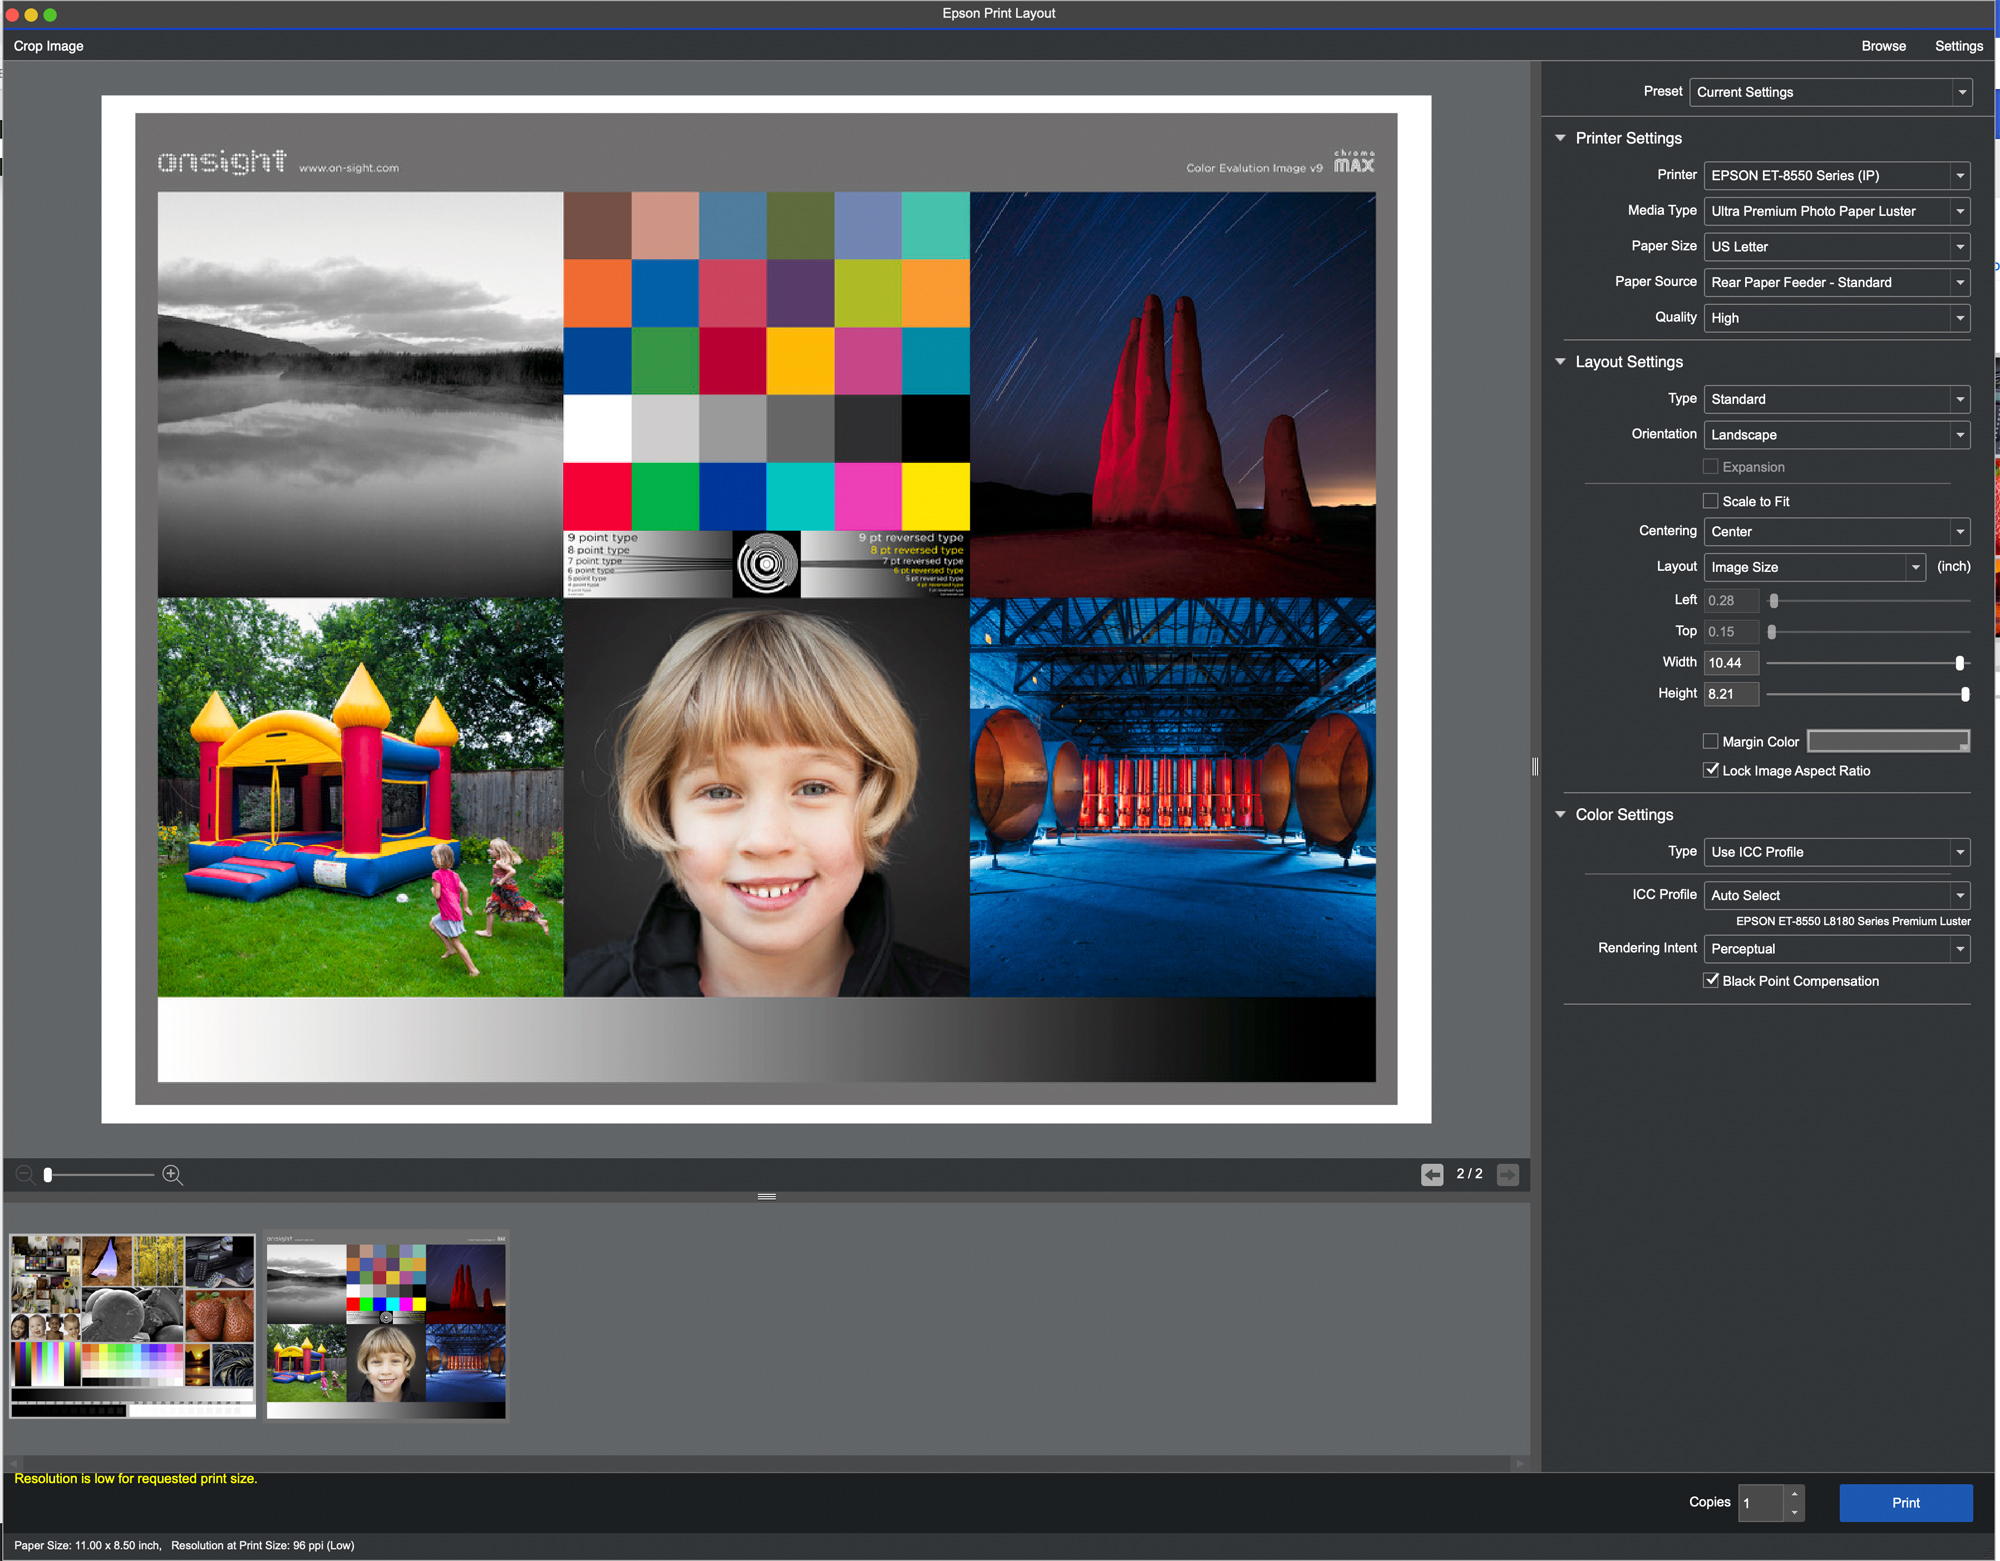
Task: Open the Paper Size dropdown
Action: (1837, 247)
